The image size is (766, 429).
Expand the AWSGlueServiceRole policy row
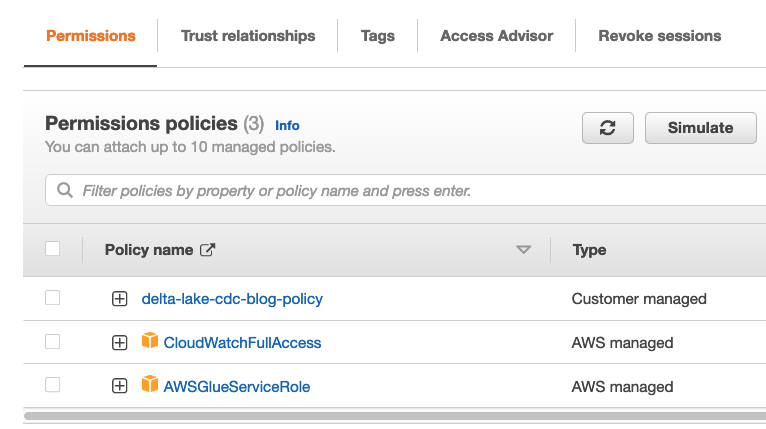tap(120, 387)
